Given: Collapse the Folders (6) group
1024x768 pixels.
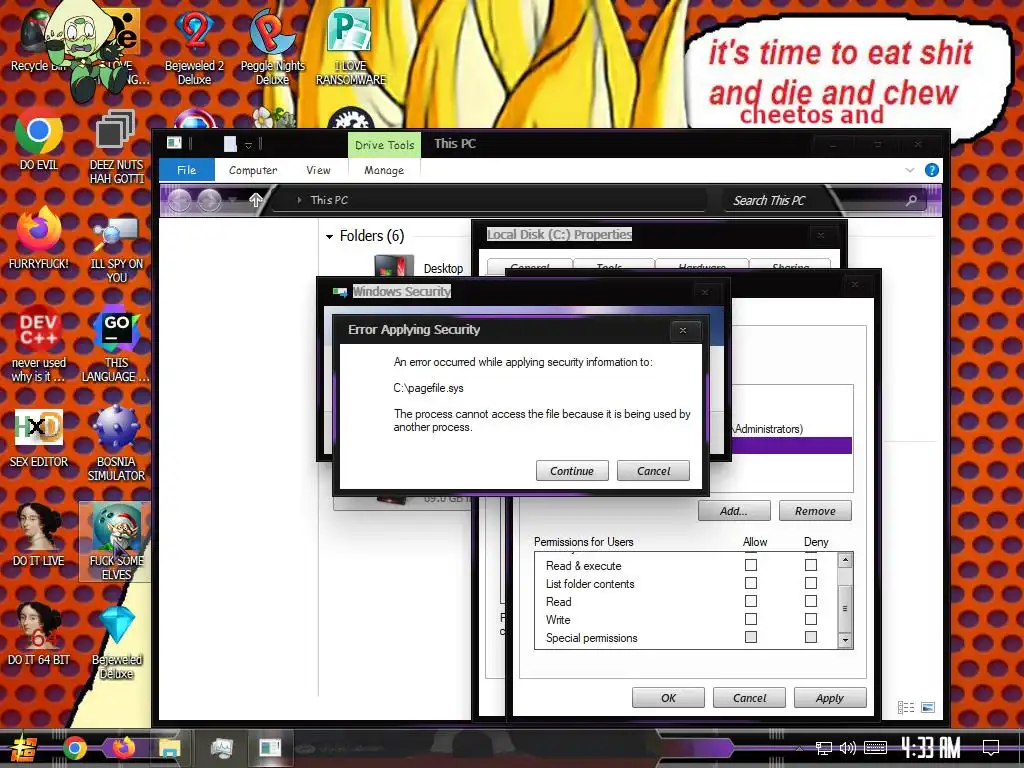Looking at the screenshot, I should (330, 236).
